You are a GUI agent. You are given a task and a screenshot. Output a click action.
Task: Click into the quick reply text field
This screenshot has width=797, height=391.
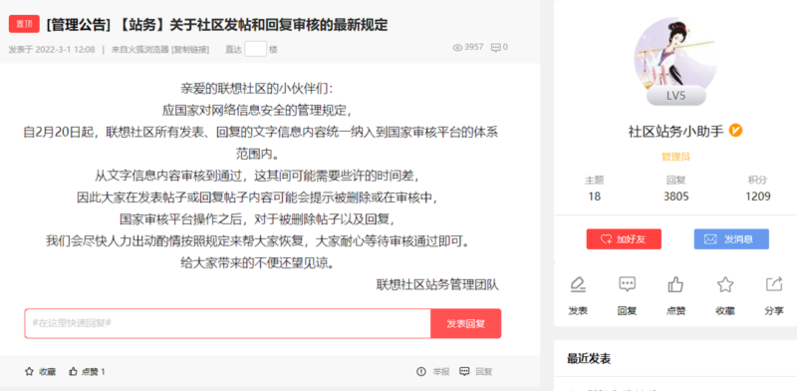click(x=228, y=323)
